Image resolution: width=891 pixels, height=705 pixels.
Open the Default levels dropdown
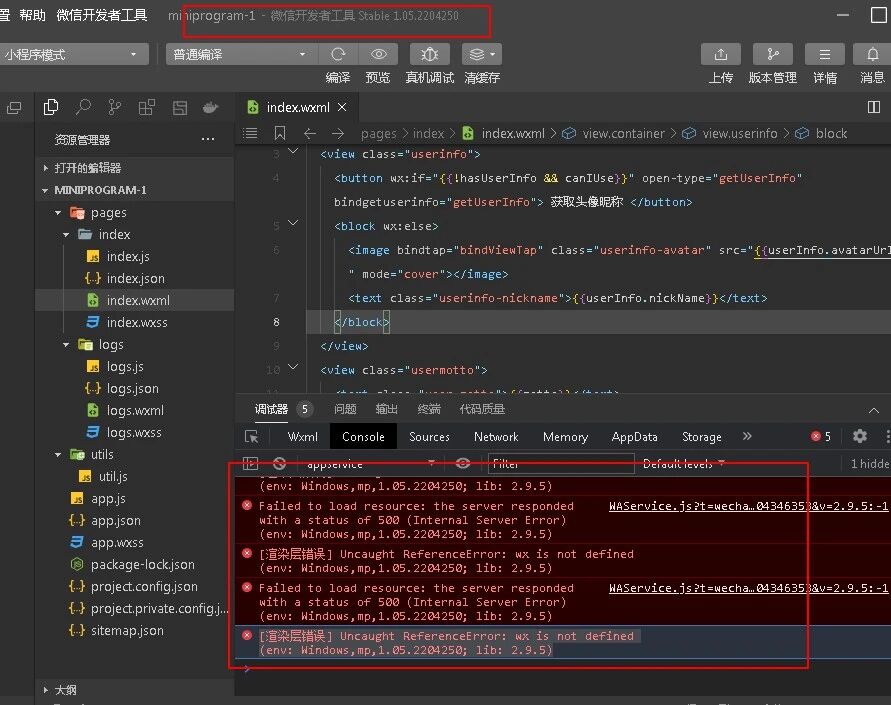(x=684, y=464)
